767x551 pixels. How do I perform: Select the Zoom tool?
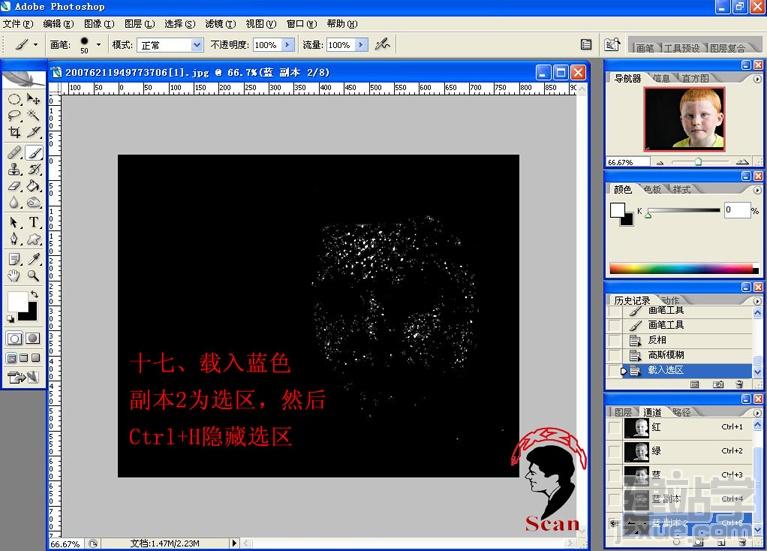(33, 276)
